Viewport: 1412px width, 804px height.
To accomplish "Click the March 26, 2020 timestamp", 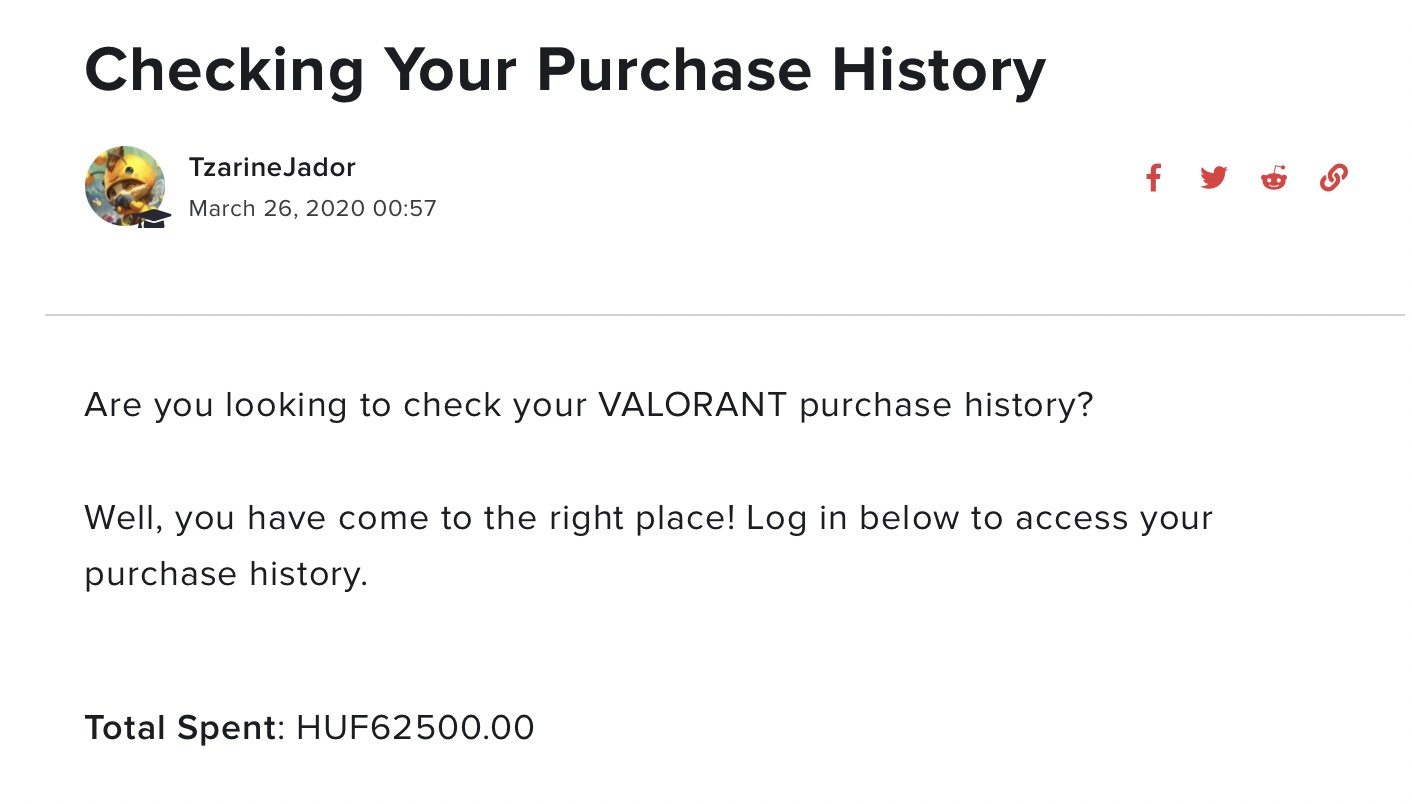I will click(276, 209).
